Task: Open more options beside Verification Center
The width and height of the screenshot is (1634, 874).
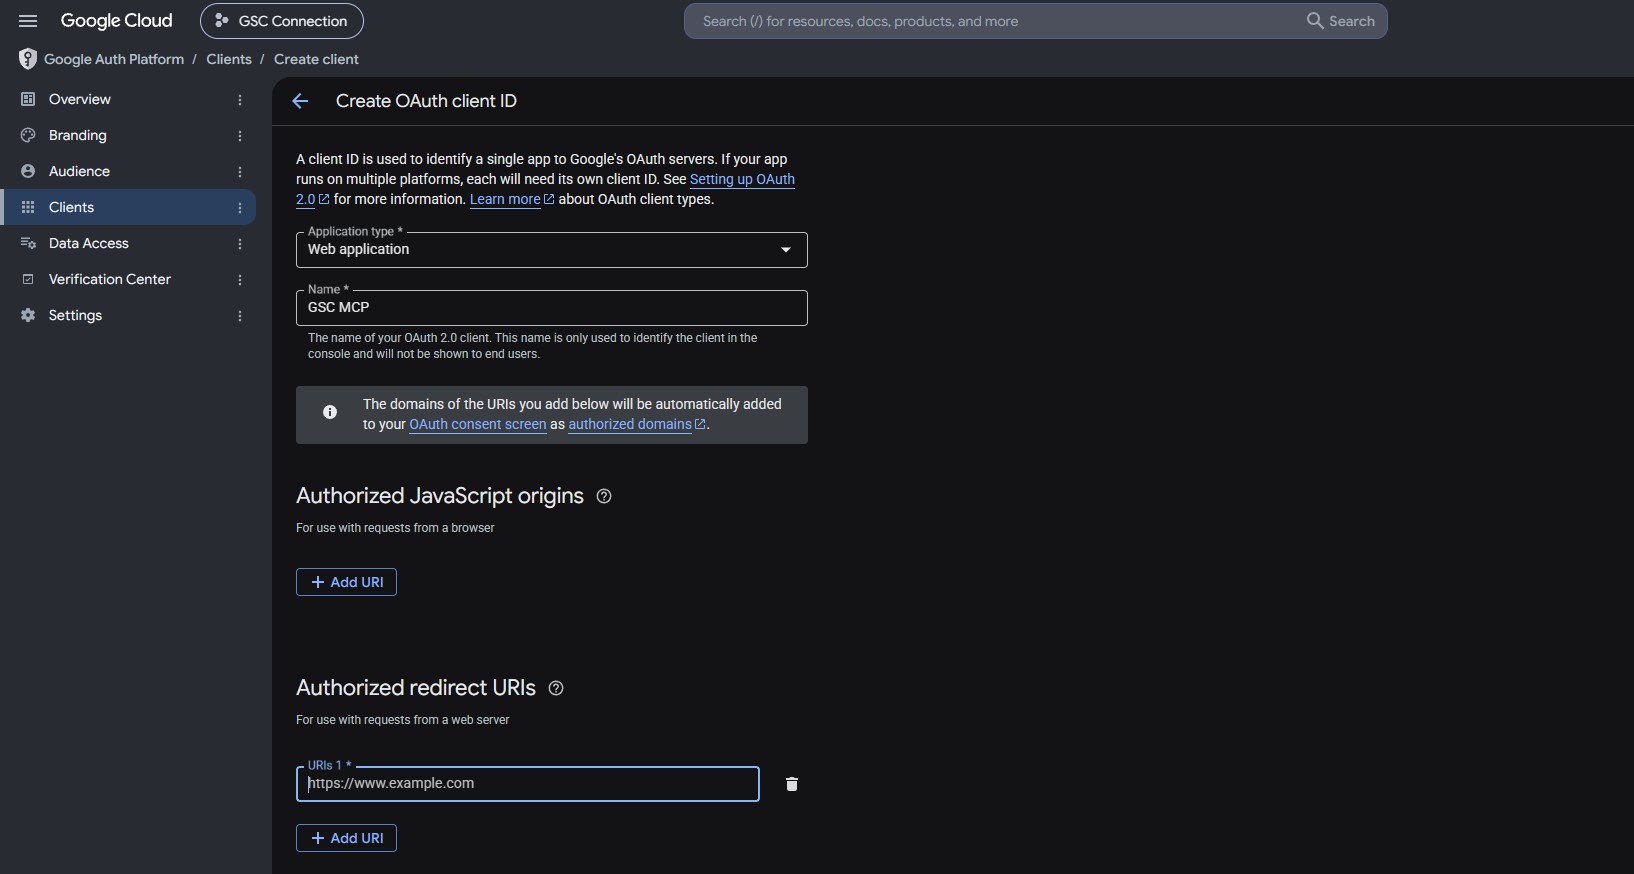Action: [240, 280]
